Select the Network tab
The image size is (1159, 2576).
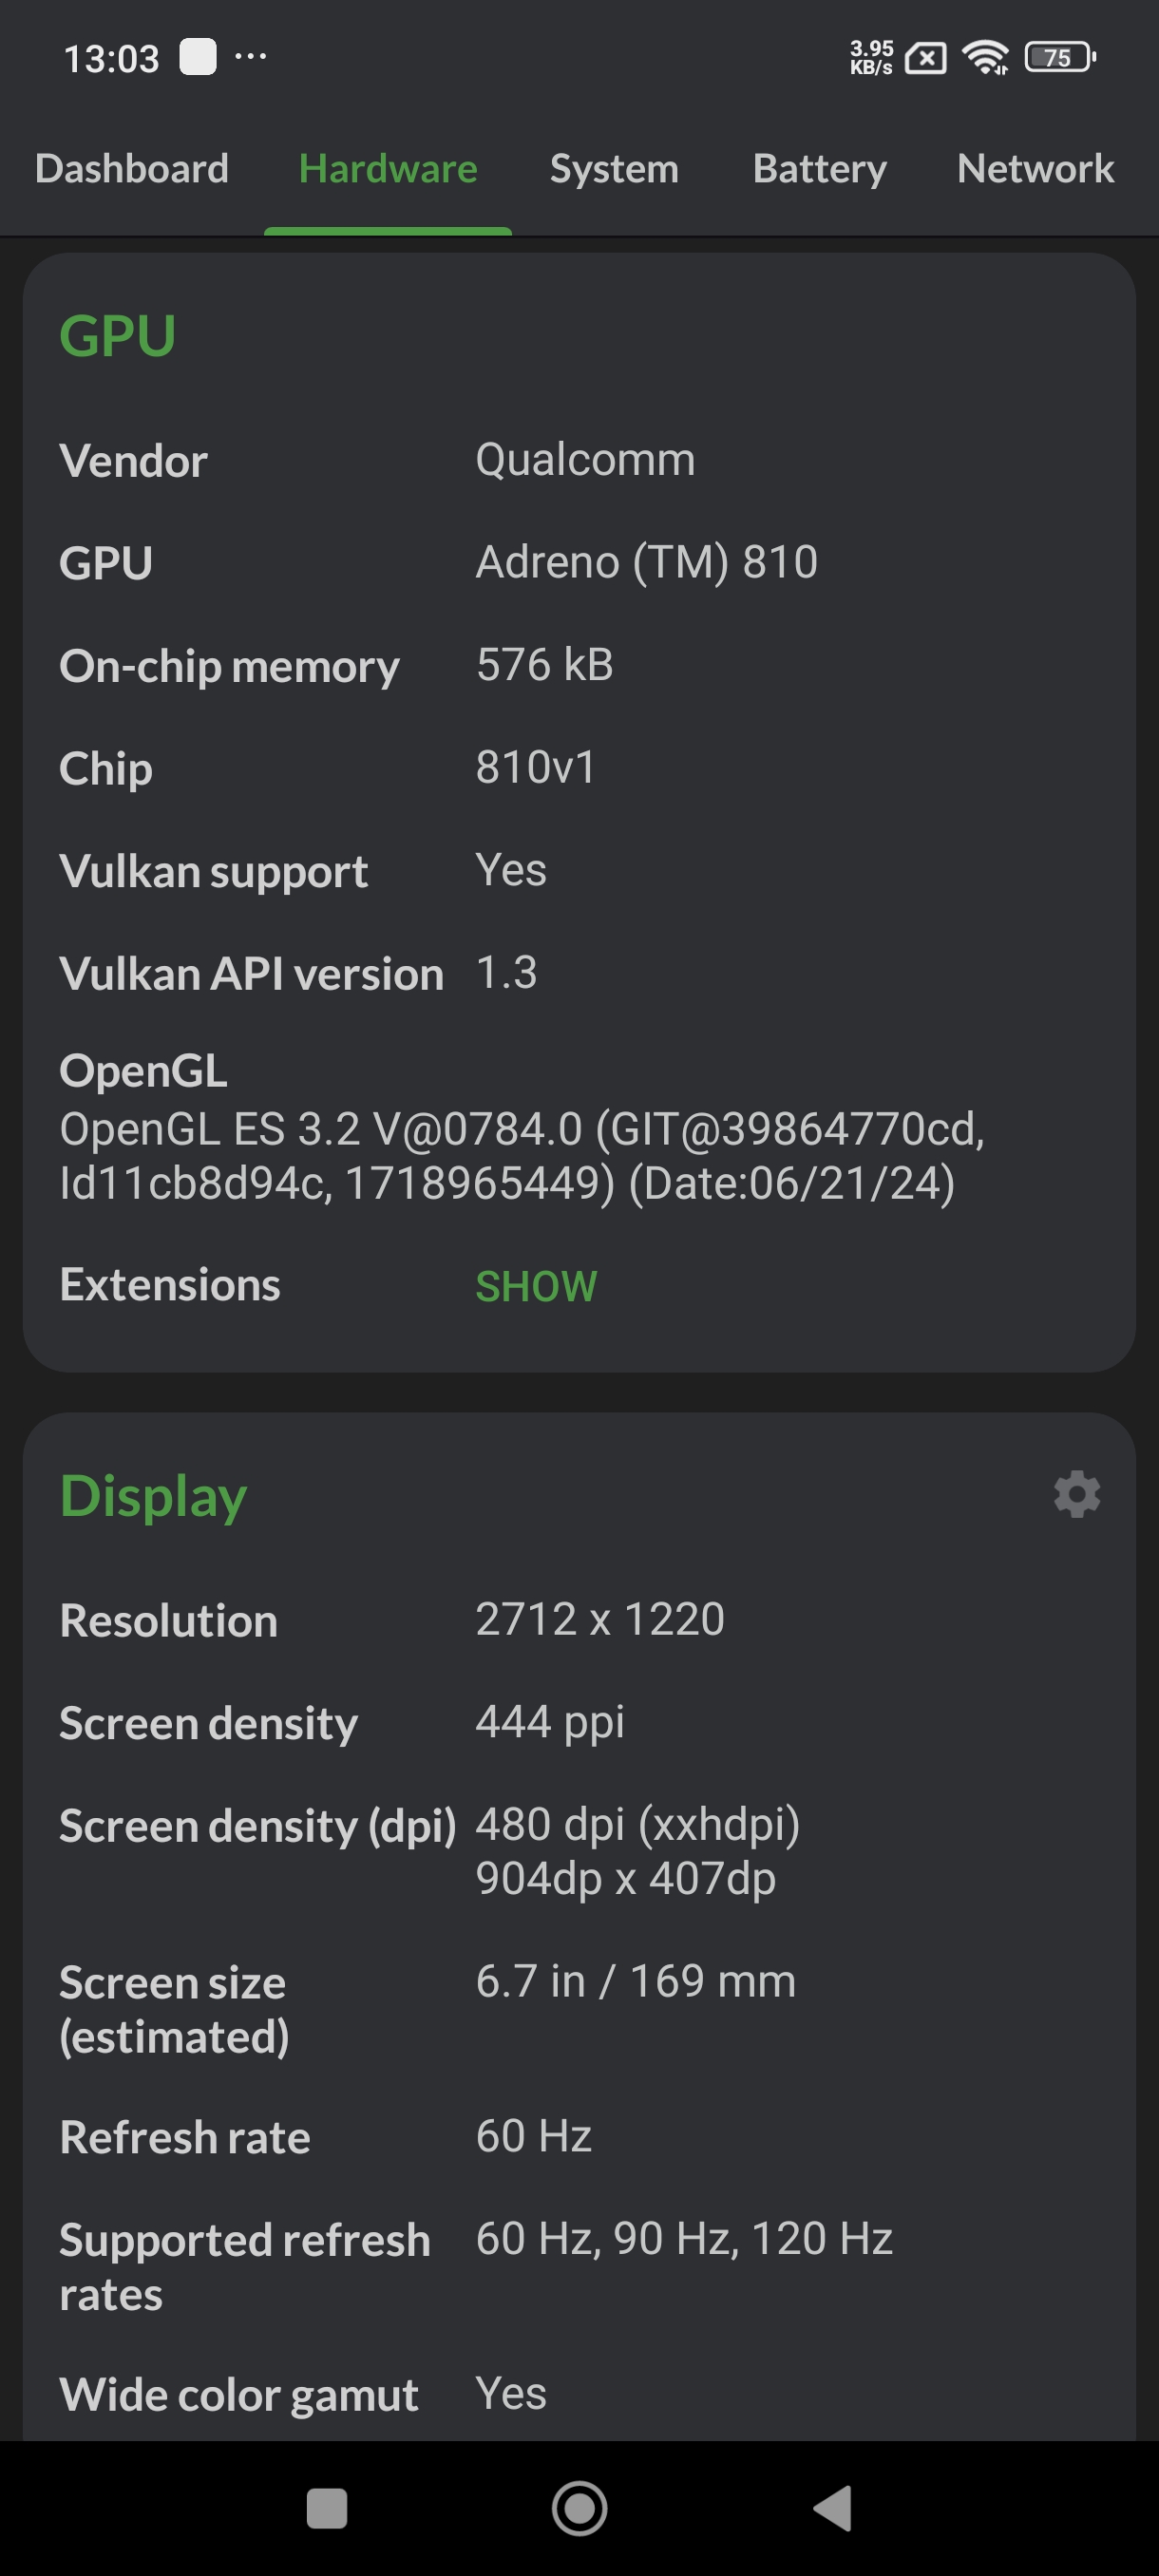pos(1035,169)
